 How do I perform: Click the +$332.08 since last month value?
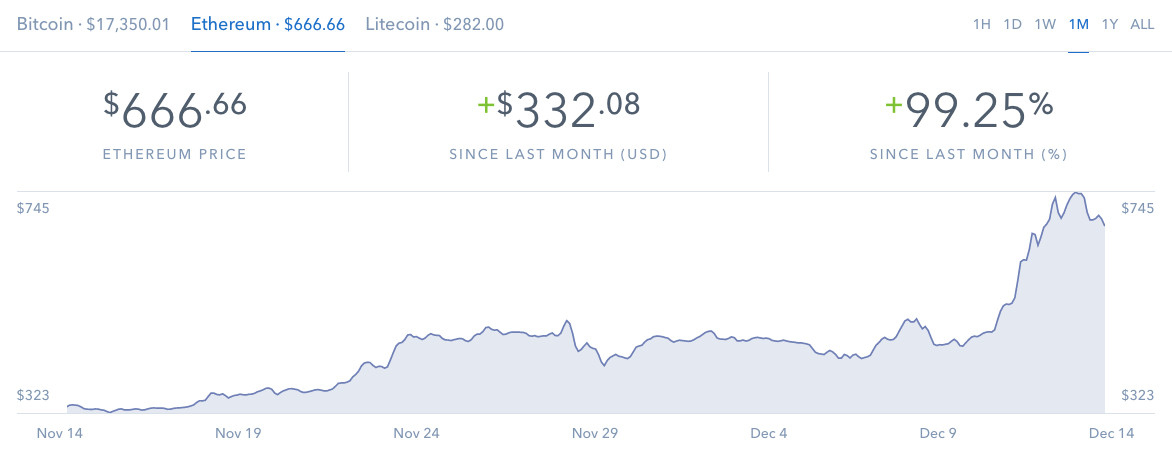(x=558, y=110)
